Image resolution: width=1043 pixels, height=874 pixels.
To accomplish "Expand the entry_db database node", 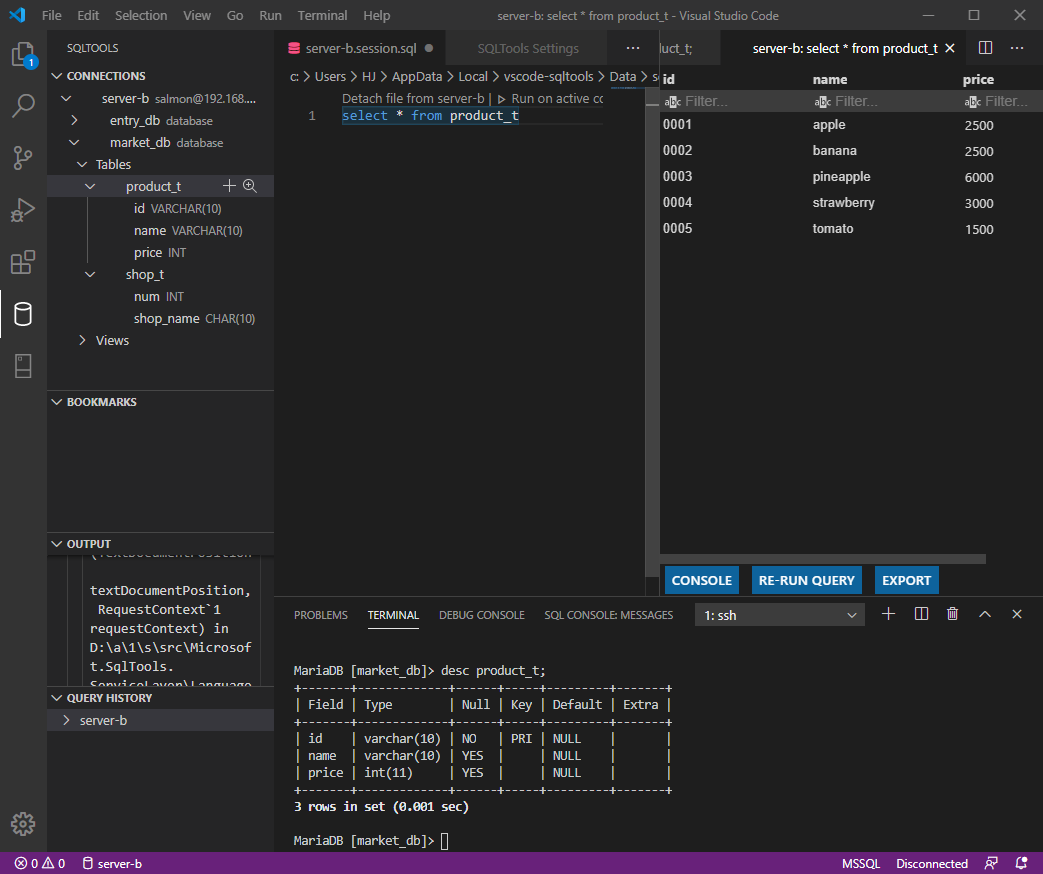I will [x=74, y=120].
